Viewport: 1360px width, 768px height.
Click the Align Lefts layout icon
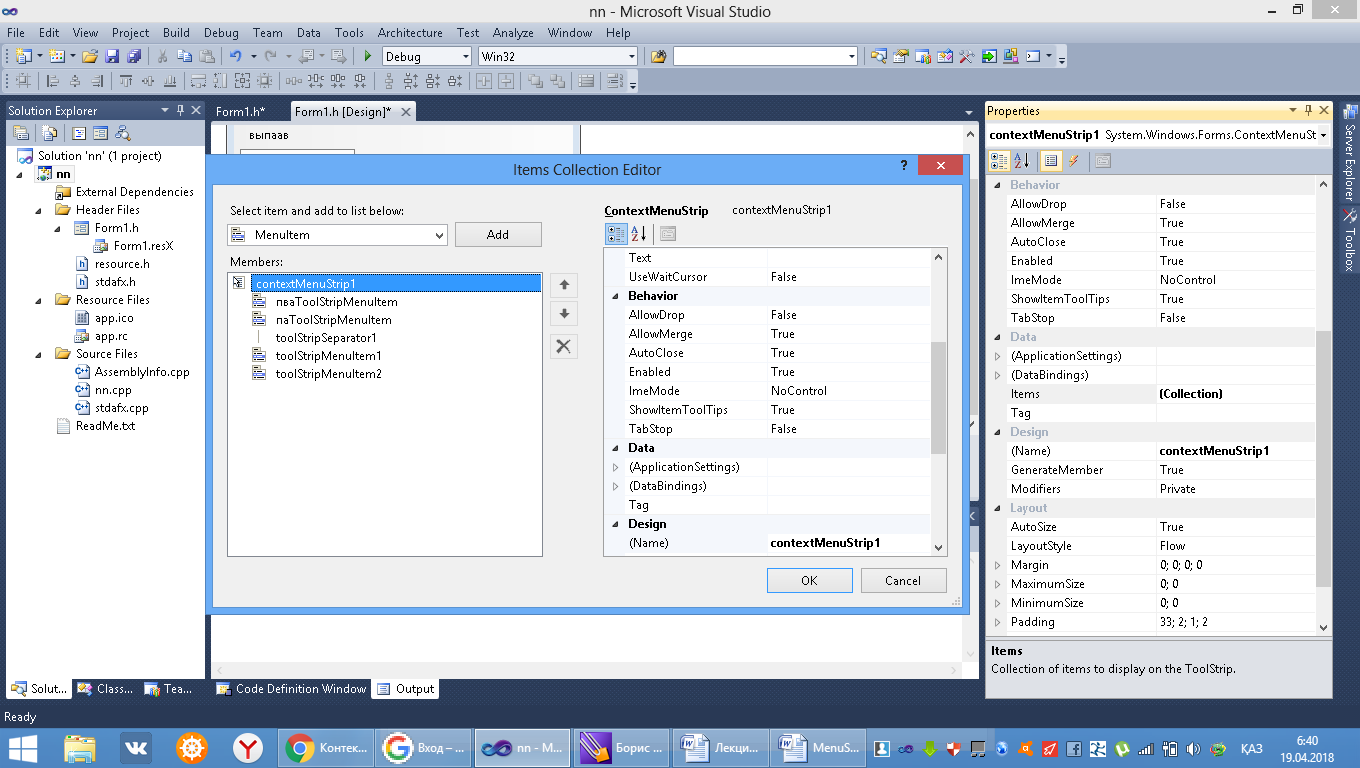(x=54, y=82)
